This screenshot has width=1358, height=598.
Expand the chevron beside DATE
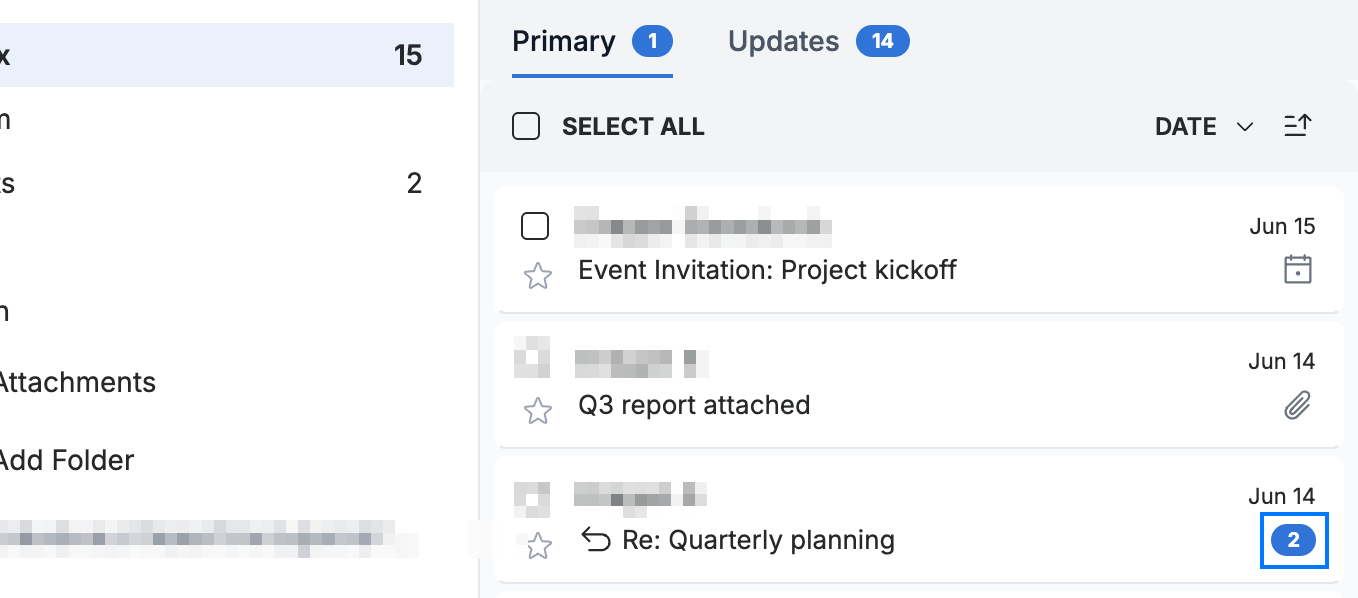coord(1244,127)
